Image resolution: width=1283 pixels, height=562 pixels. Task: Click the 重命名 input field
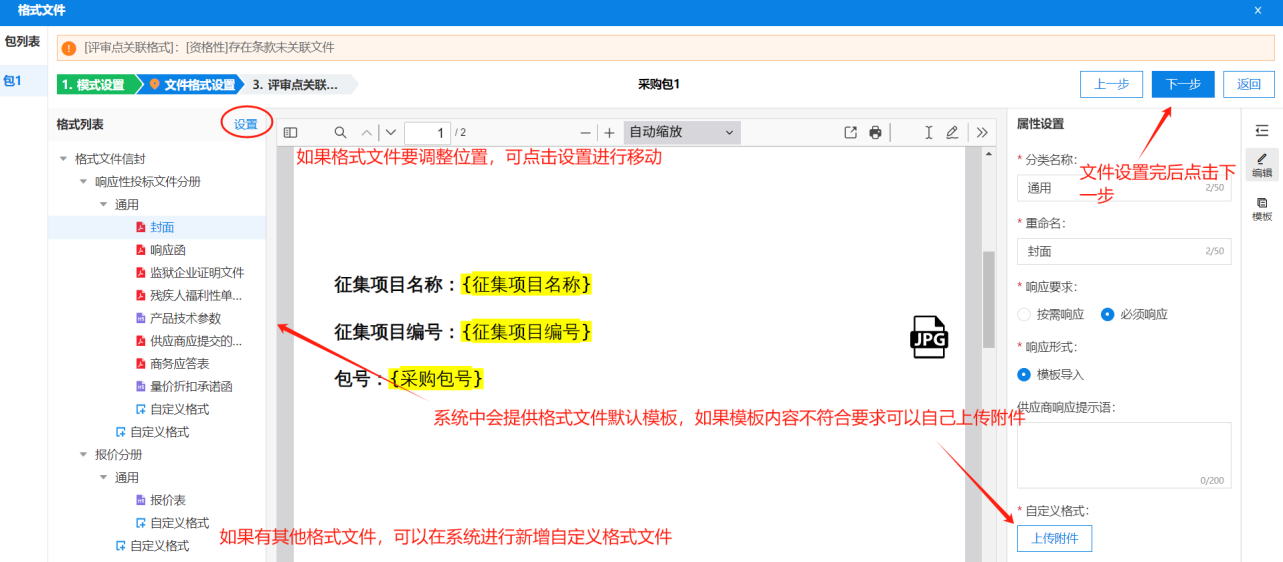1124,251
